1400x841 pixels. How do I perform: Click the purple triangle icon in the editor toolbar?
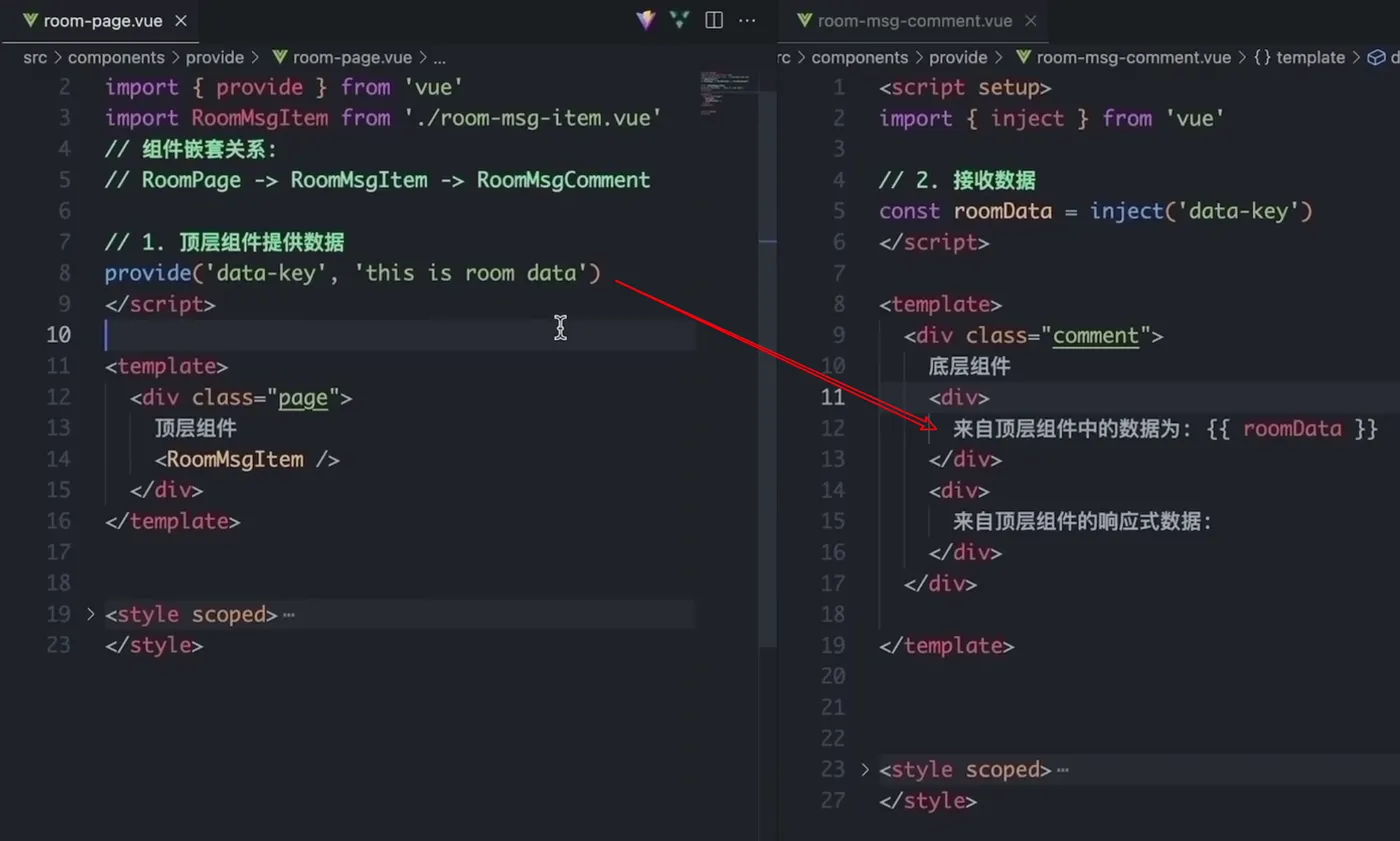pos(646,20)
